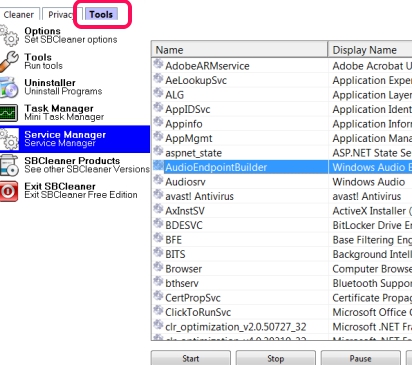The image size is (412, 365).
Task: Click gear icon beside AdobeARMservice
Action: [x=158, y=64]
